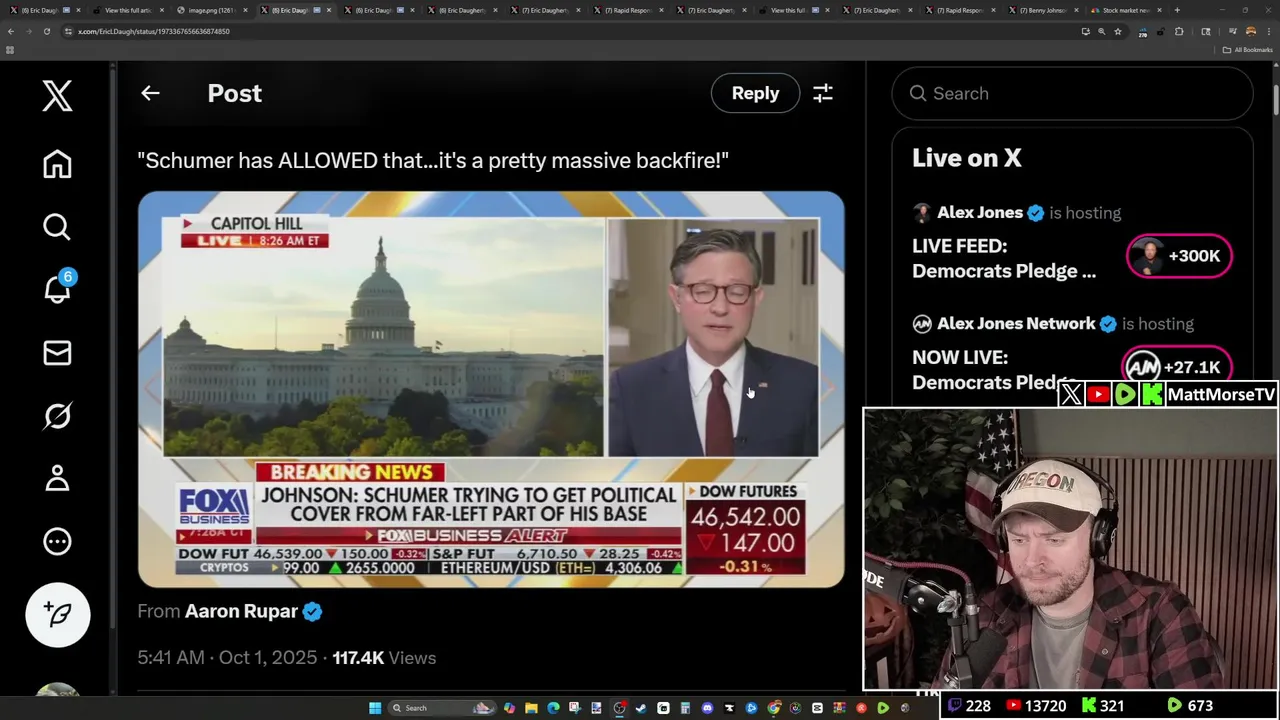Screen dimensions: 1280x720
Task: Click the Windows taskbar Search box
Action: click(x=443, y=708)
